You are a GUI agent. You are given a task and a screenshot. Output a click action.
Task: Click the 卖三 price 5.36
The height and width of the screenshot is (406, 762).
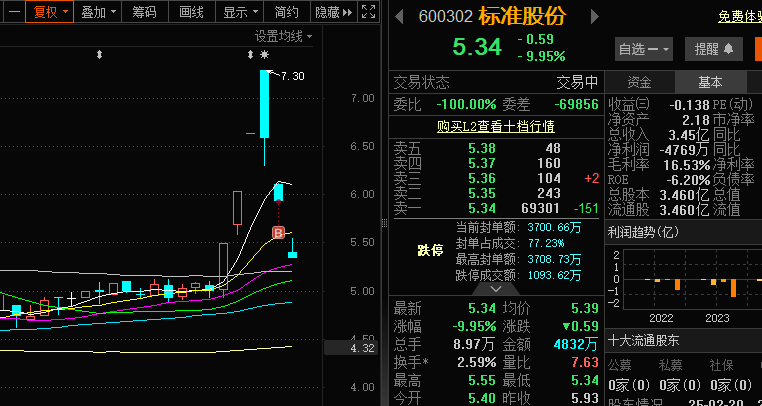[482, 178]
